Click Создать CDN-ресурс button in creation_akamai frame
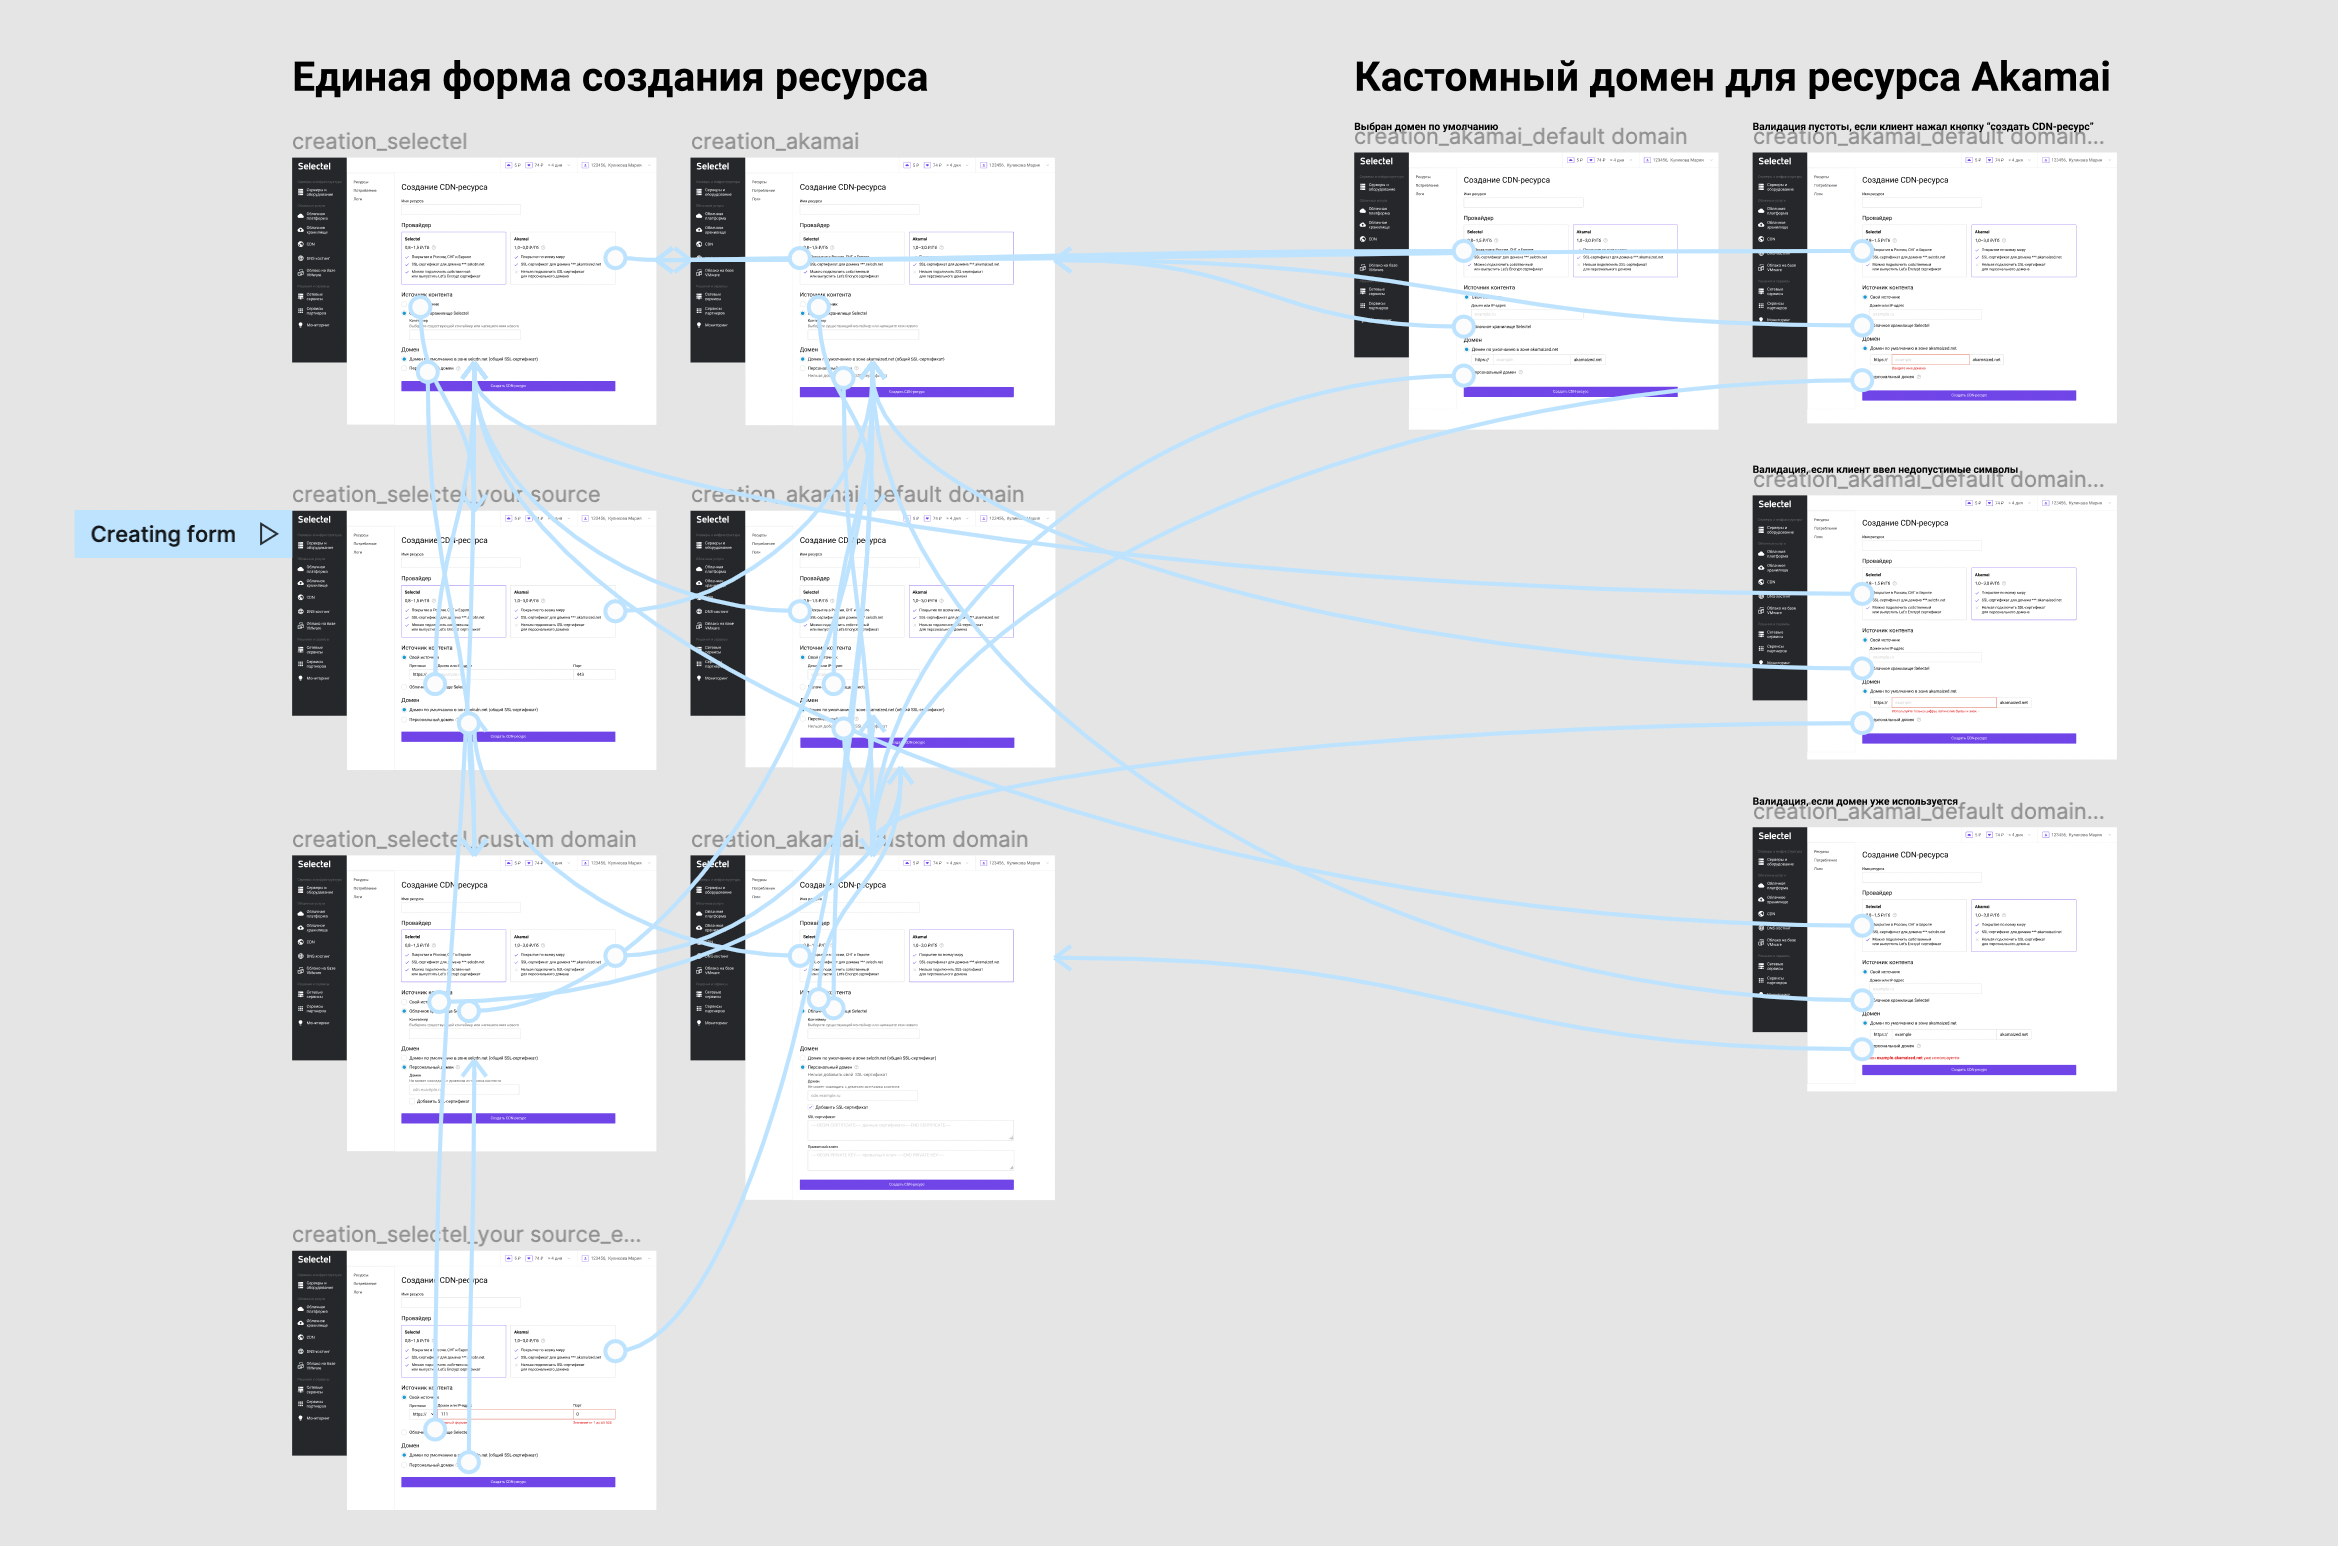Viewport: 2338px width, 1546px height. (907, 392)
